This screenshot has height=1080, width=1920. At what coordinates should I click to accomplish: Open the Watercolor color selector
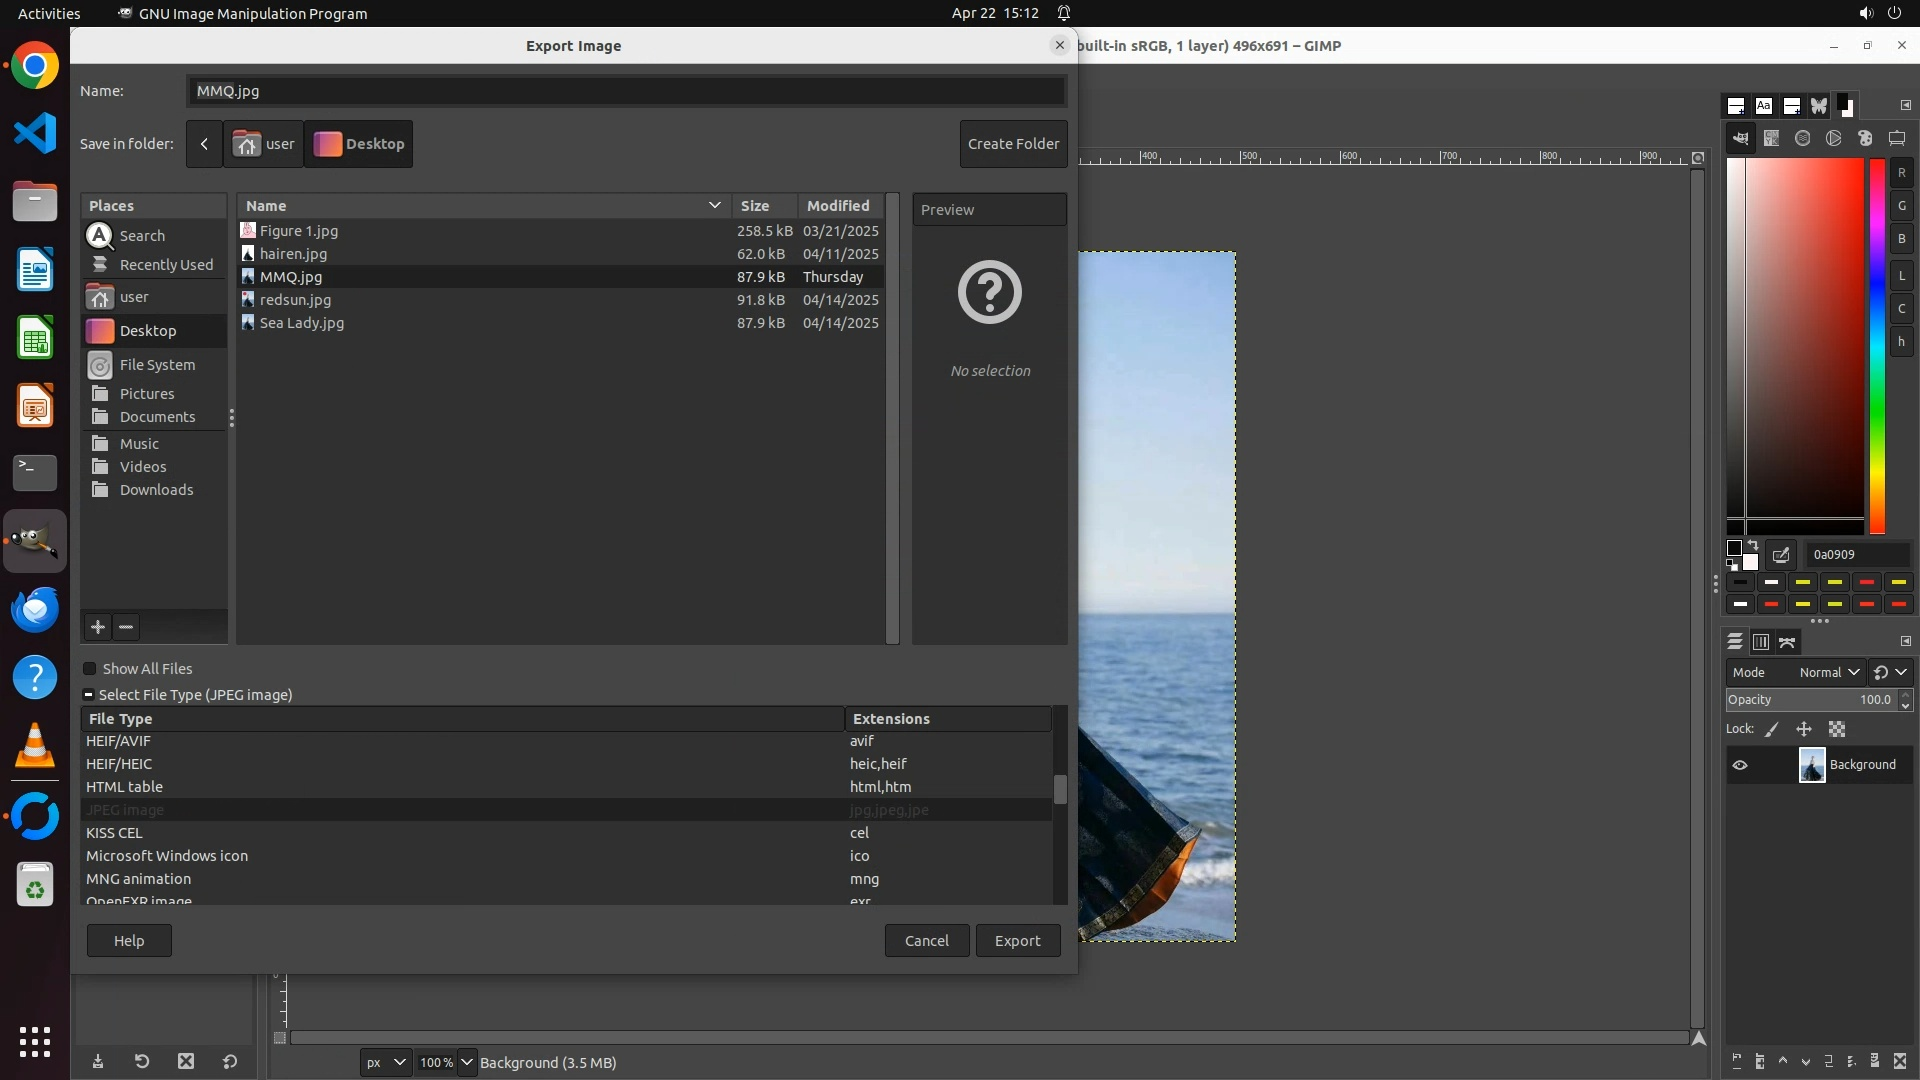pyautogui.click(x=1802, y=139)
